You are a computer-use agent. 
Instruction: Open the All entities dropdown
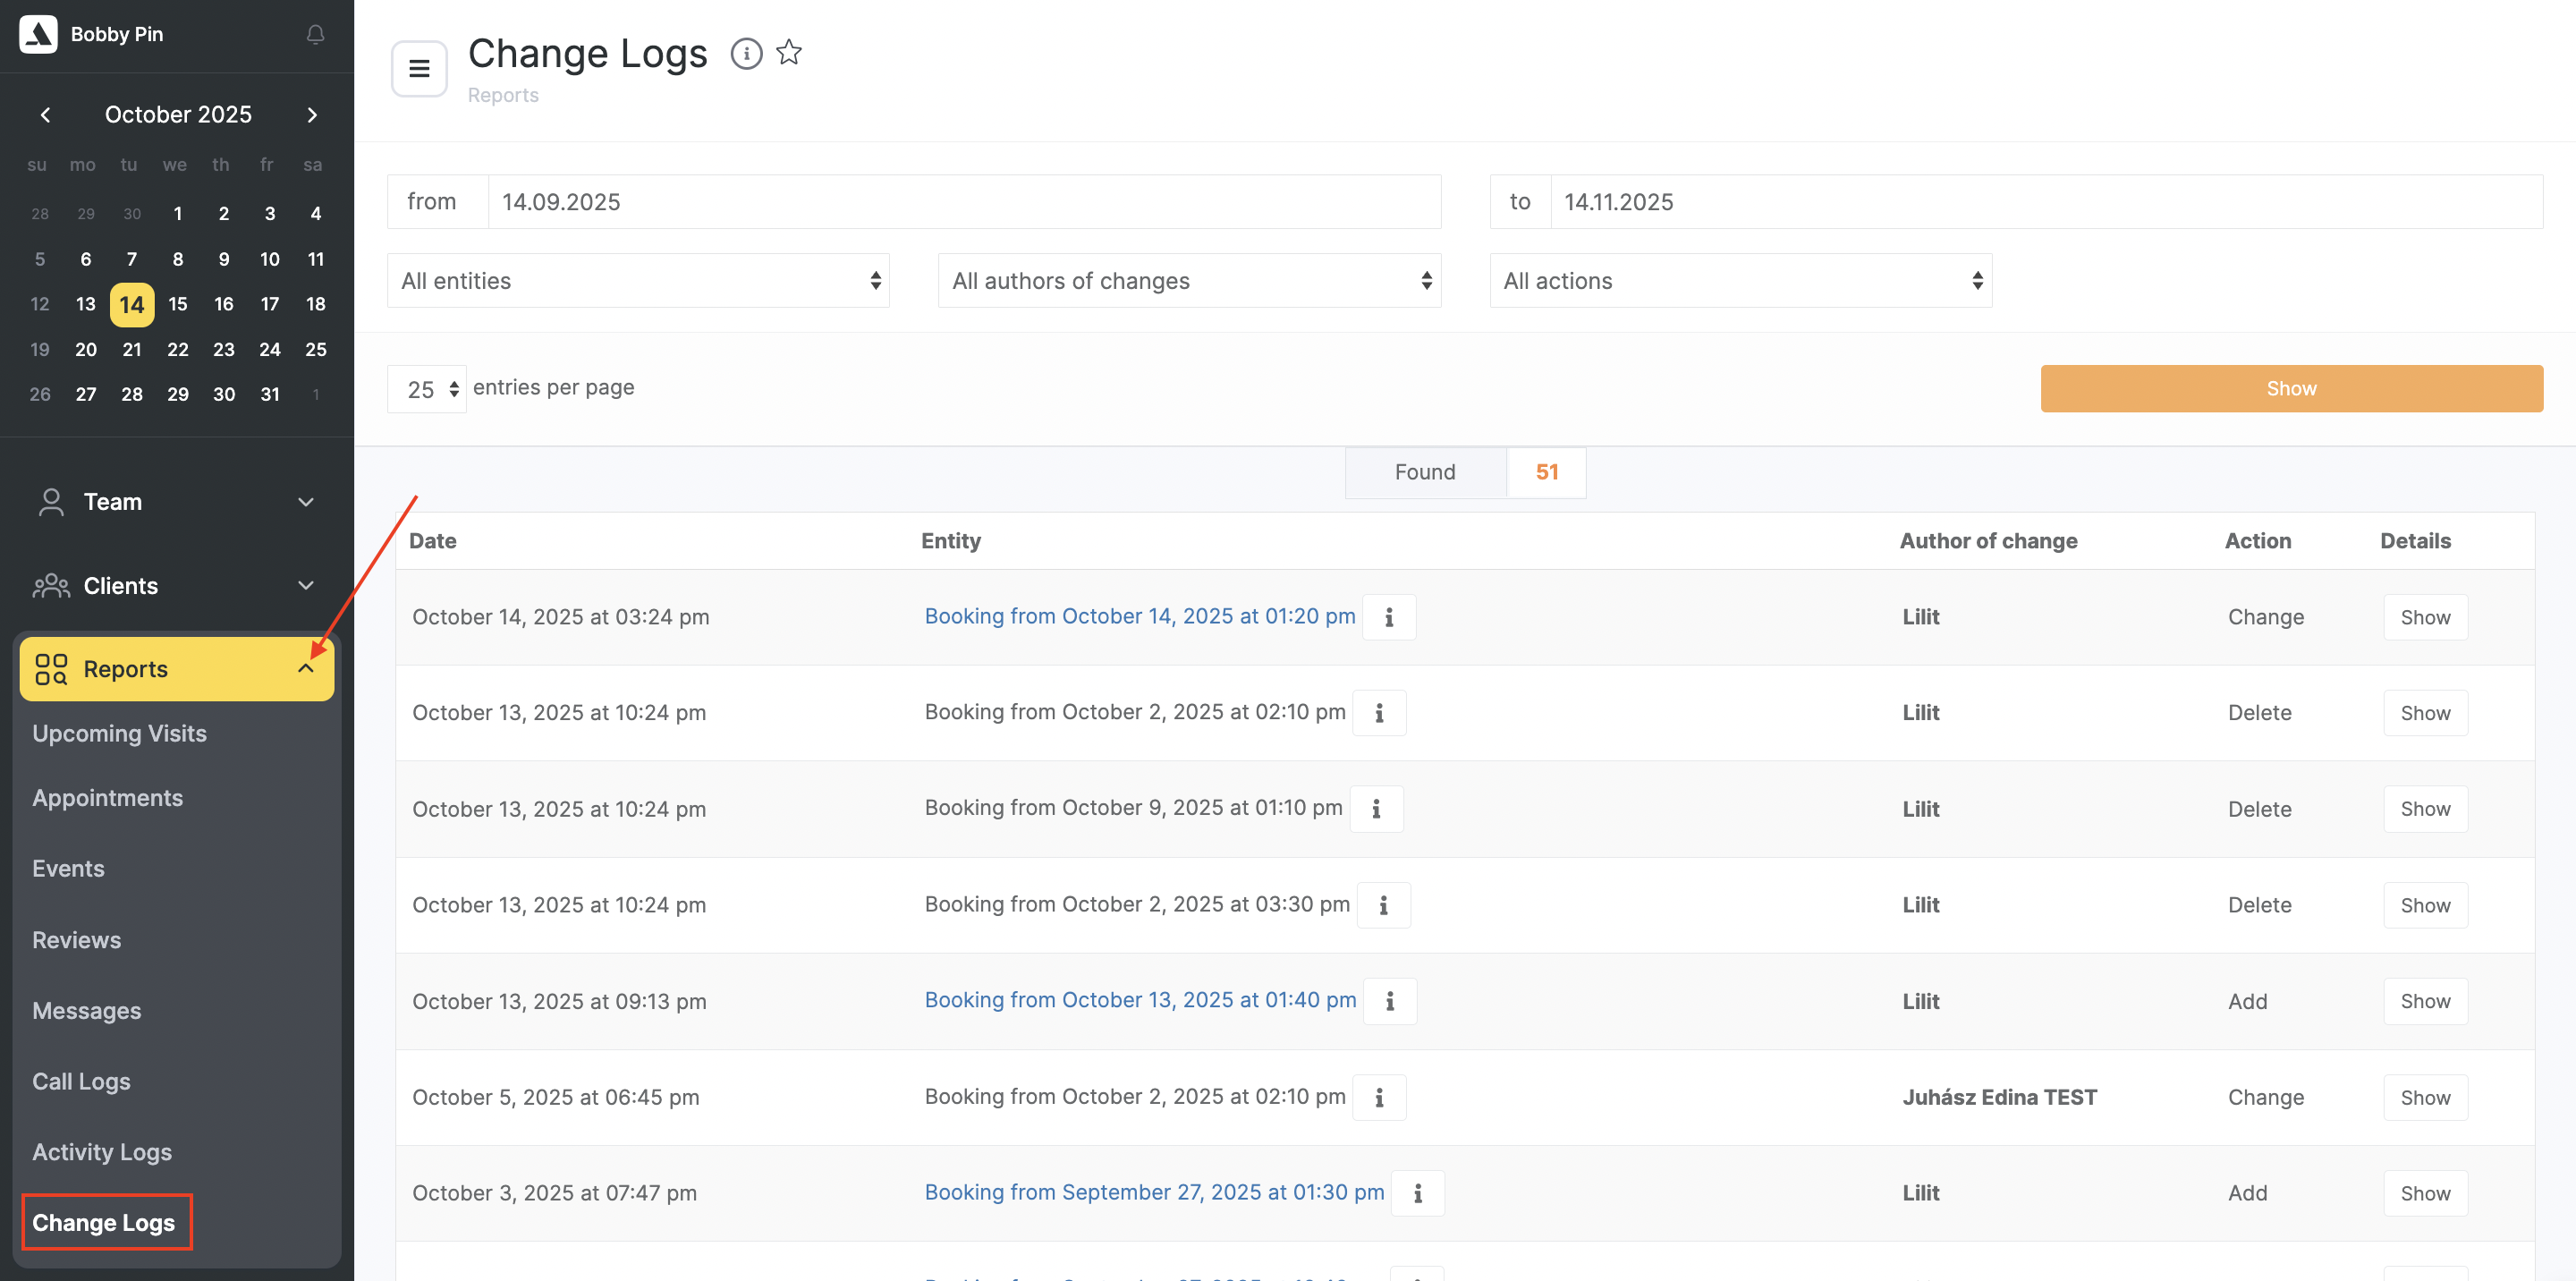638,281
